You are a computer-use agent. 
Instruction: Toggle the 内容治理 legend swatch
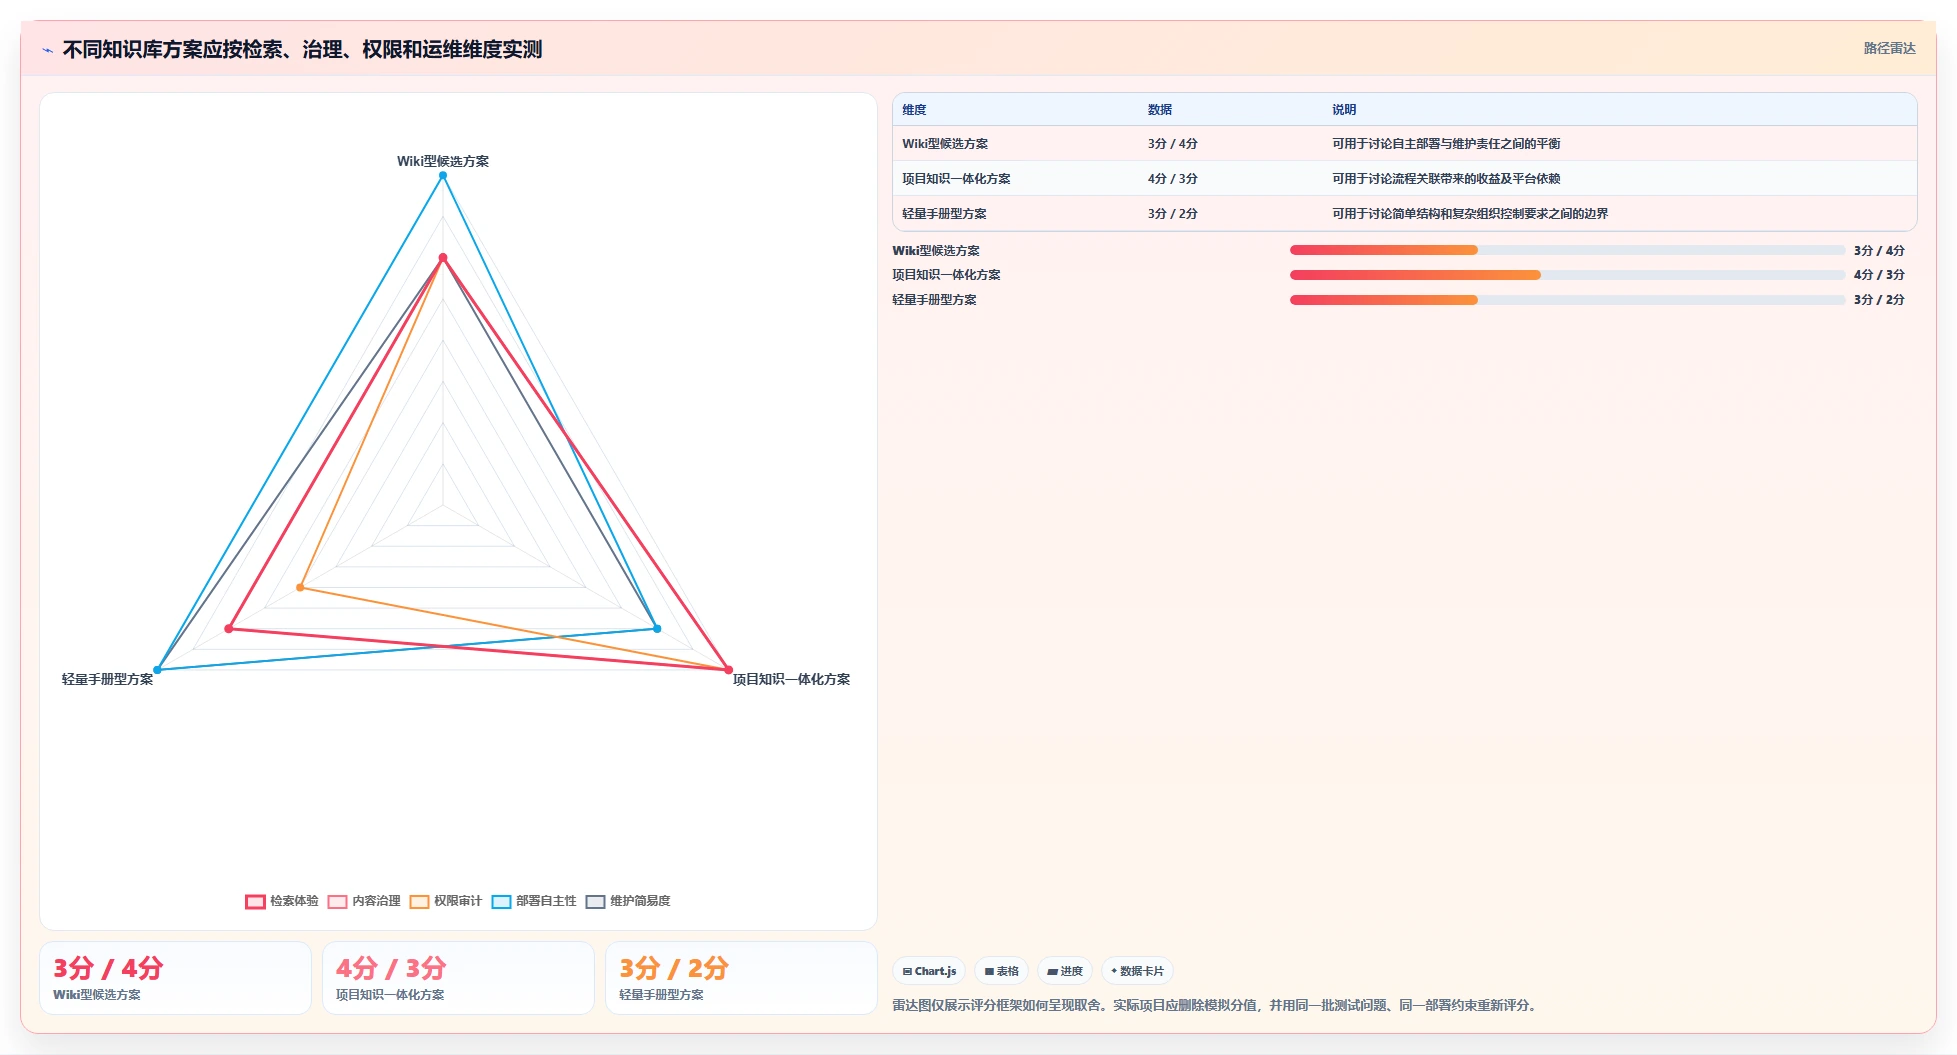coord(337,901)
